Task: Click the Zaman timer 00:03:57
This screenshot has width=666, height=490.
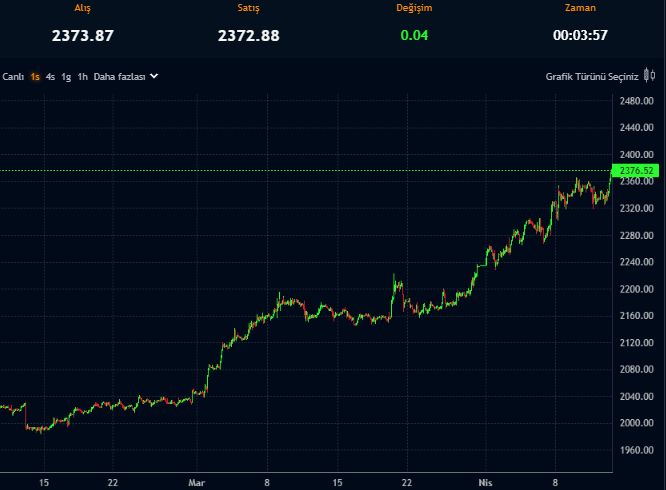Action: tap(580, 36)
